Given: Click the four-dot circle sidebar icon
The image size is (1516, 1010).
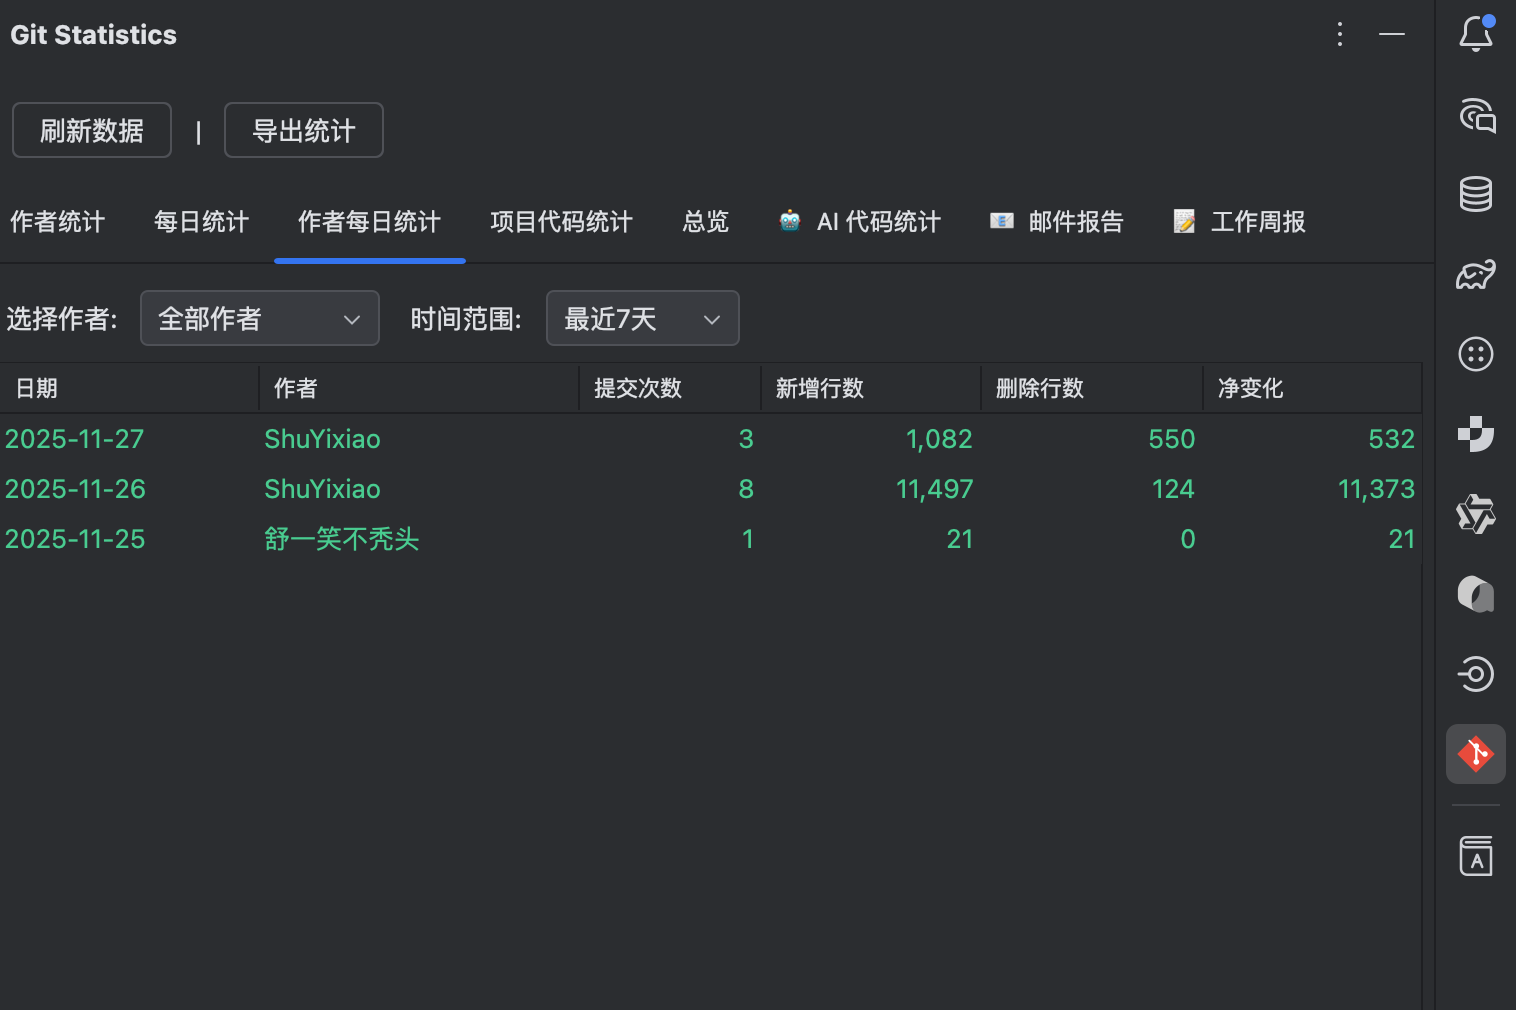Looking at the screenshot, I should (x=1476, y=354).
